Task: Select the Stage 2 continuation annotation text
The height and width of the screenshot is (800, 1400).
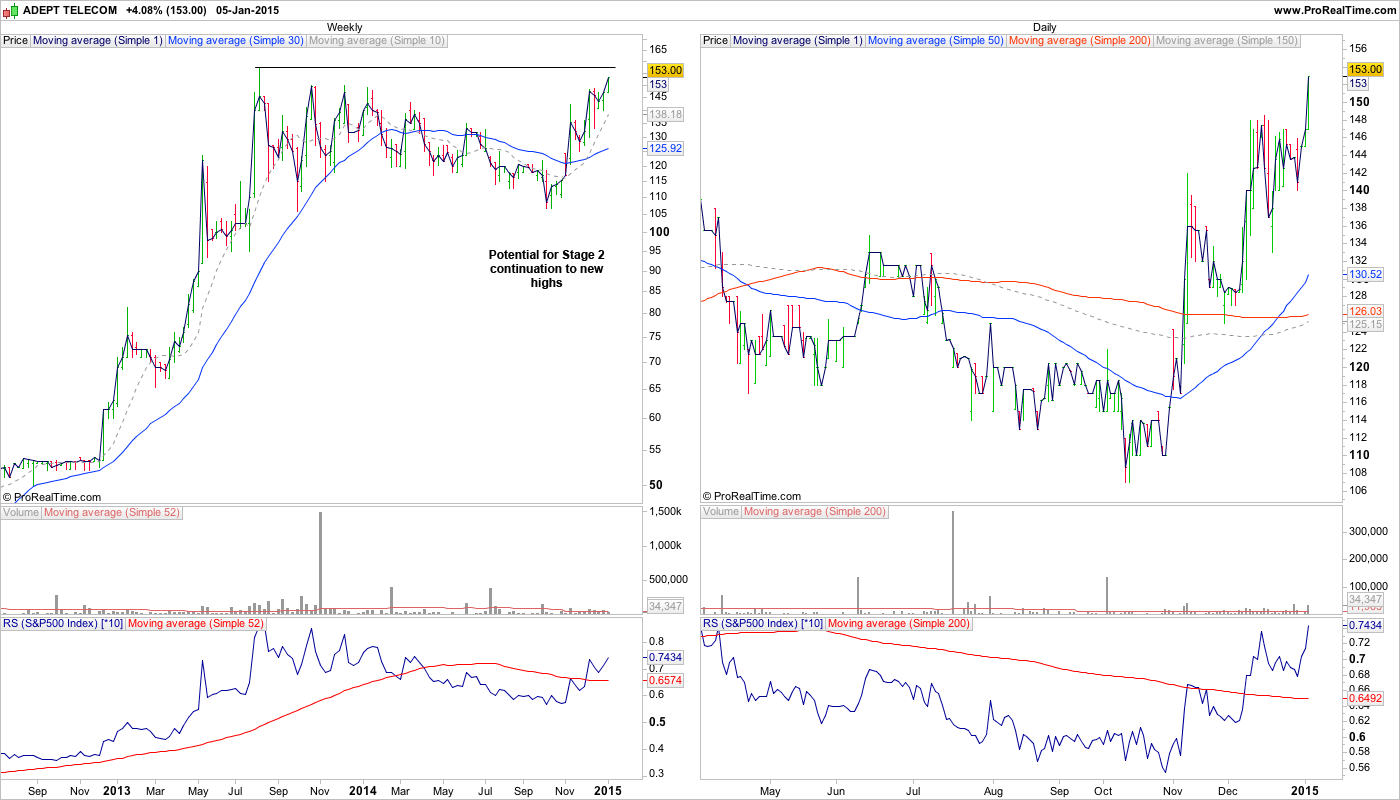Action: coord(546,268)
